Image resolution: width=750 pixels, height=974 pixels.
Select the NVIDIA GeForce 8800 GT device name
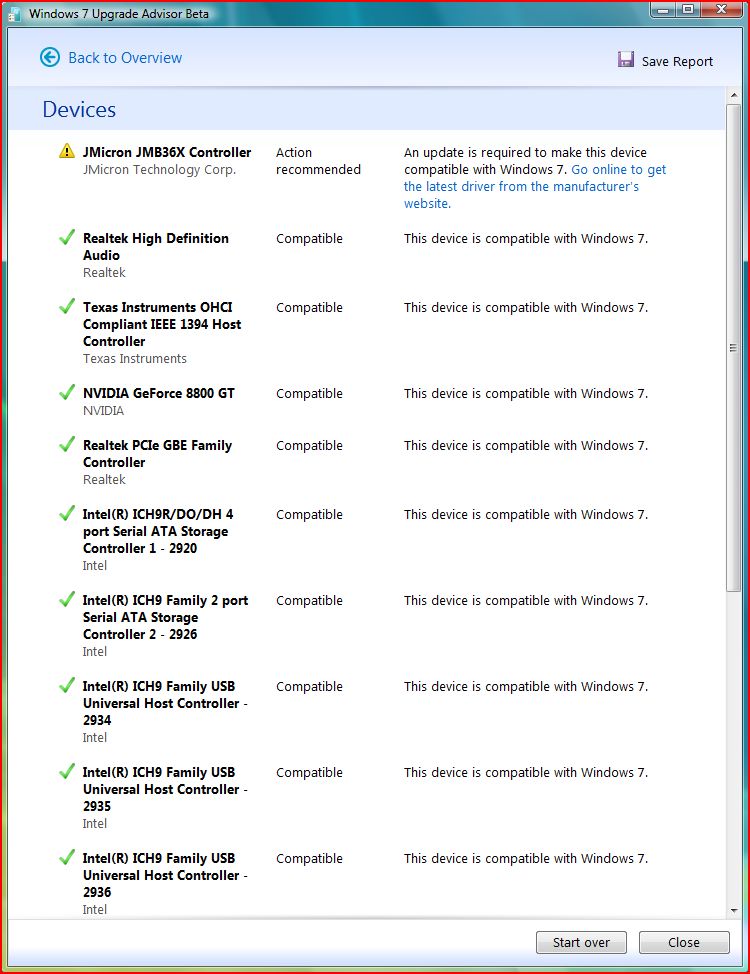coord(159,393)
